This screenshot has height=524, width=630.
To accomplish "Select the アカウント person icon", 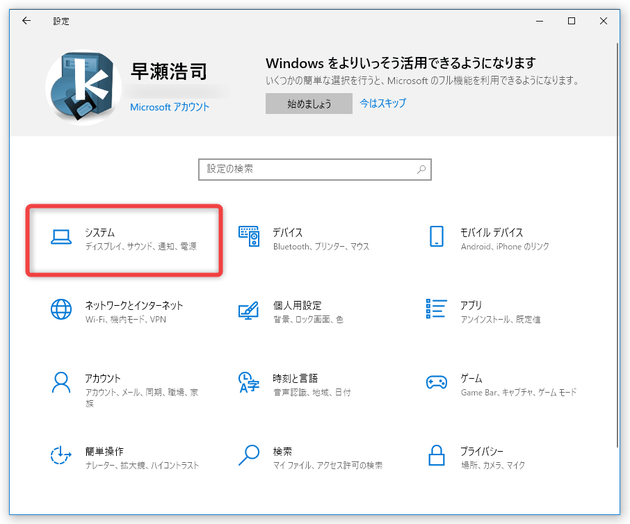I will click(x=61, y=382).
